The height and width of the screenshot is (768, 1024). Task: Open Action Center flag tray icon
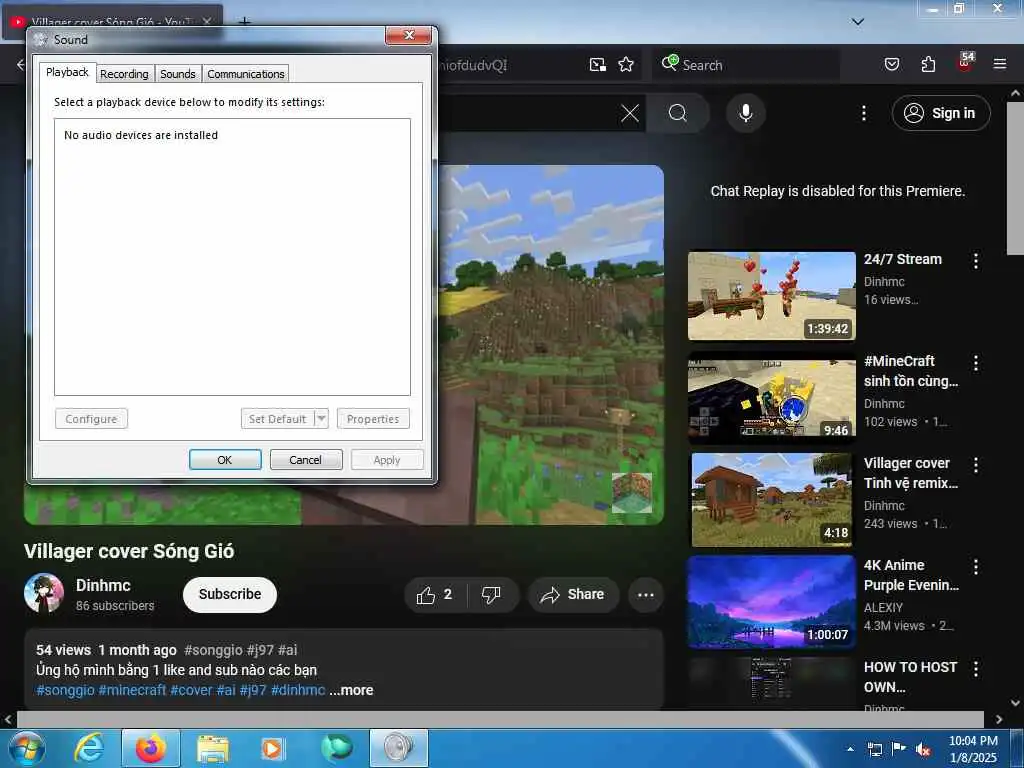(x=899, y=749)
